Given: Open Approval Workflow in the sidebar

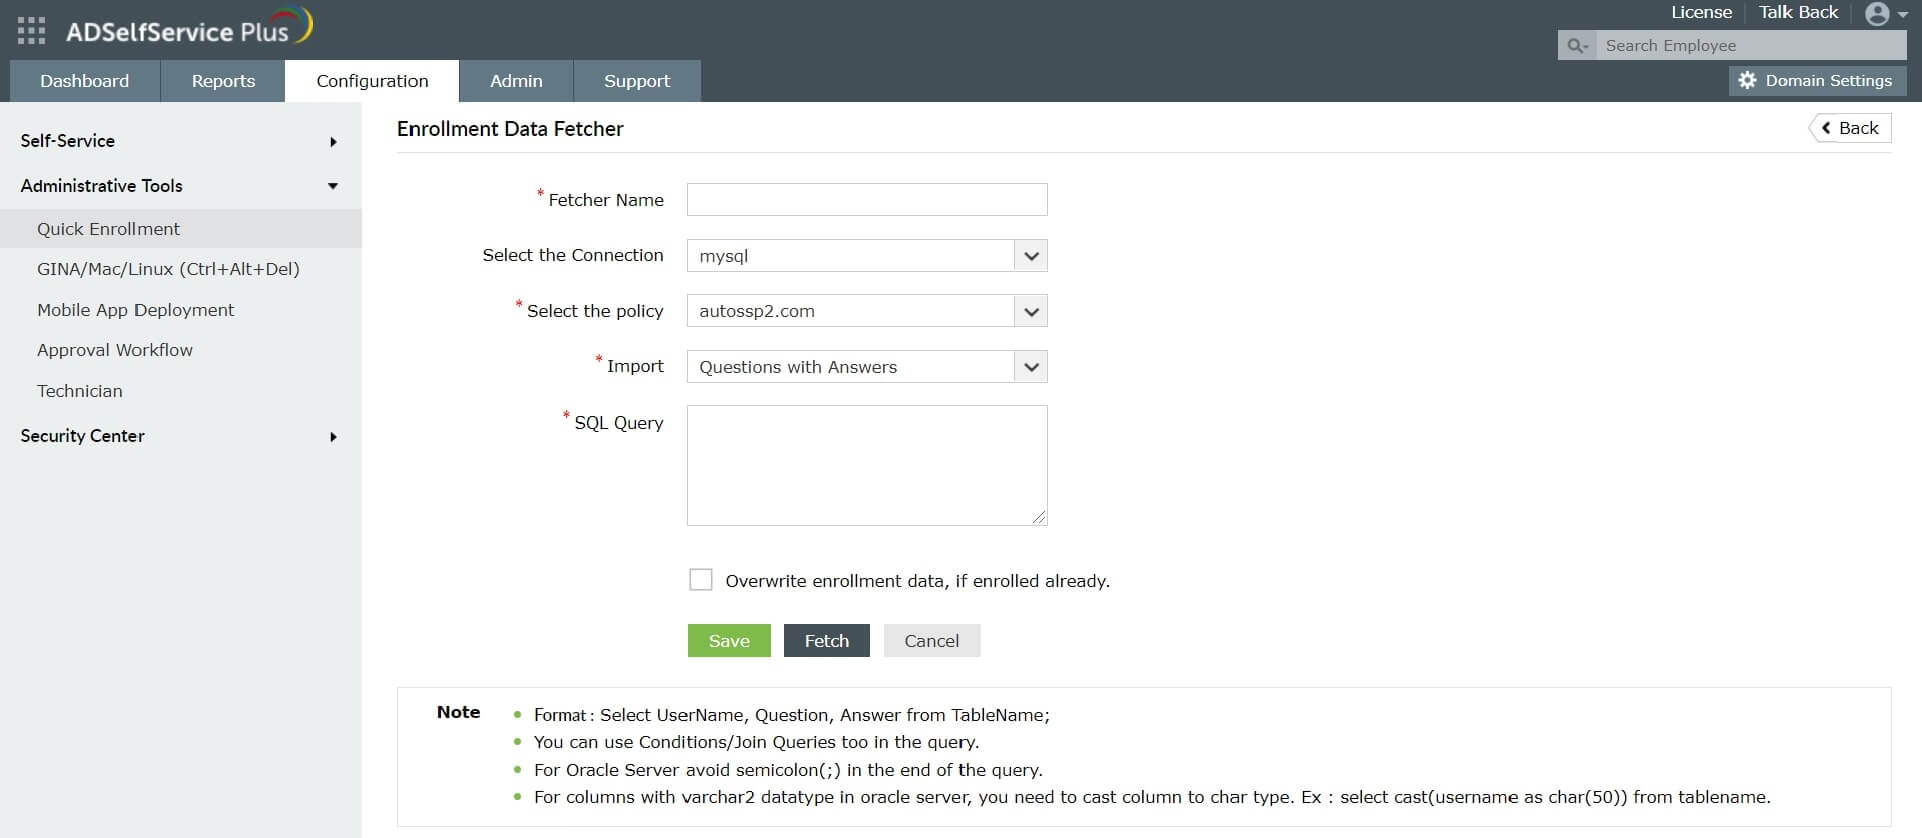Looking at the screenshot, I should coord(115,350).
